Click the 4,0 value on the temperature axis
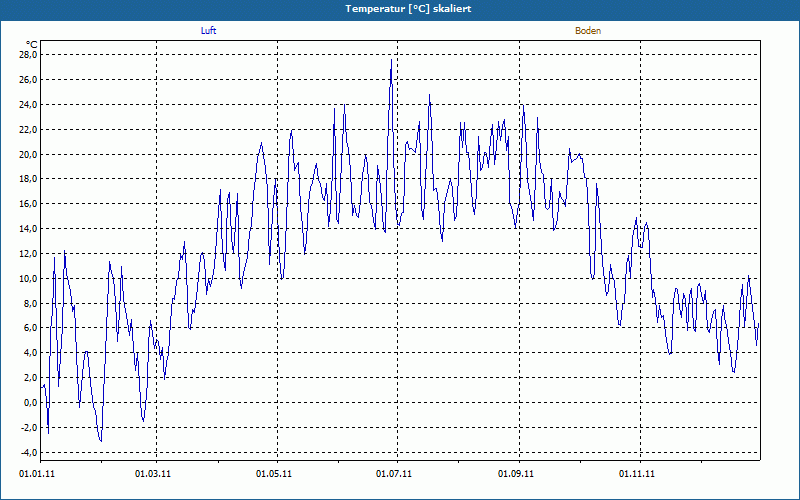Image resolution: width=800 pixels, height=500 pixels. pos(31,353)
